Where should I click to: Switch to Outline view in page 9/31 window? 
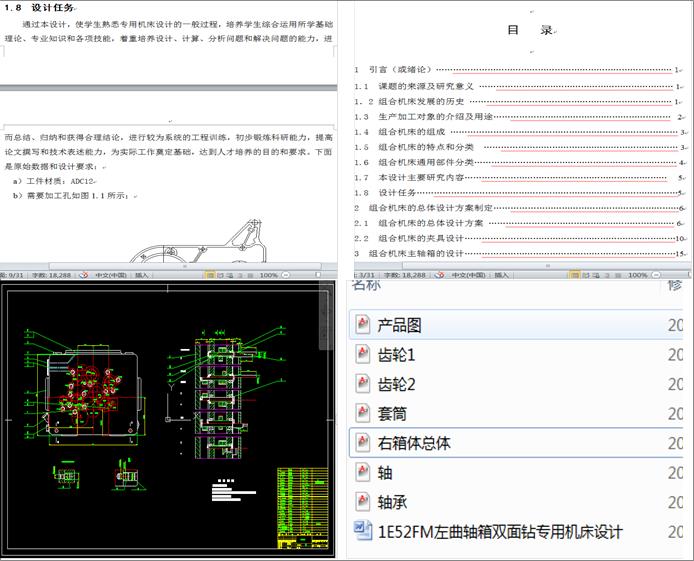pos(240,275)
